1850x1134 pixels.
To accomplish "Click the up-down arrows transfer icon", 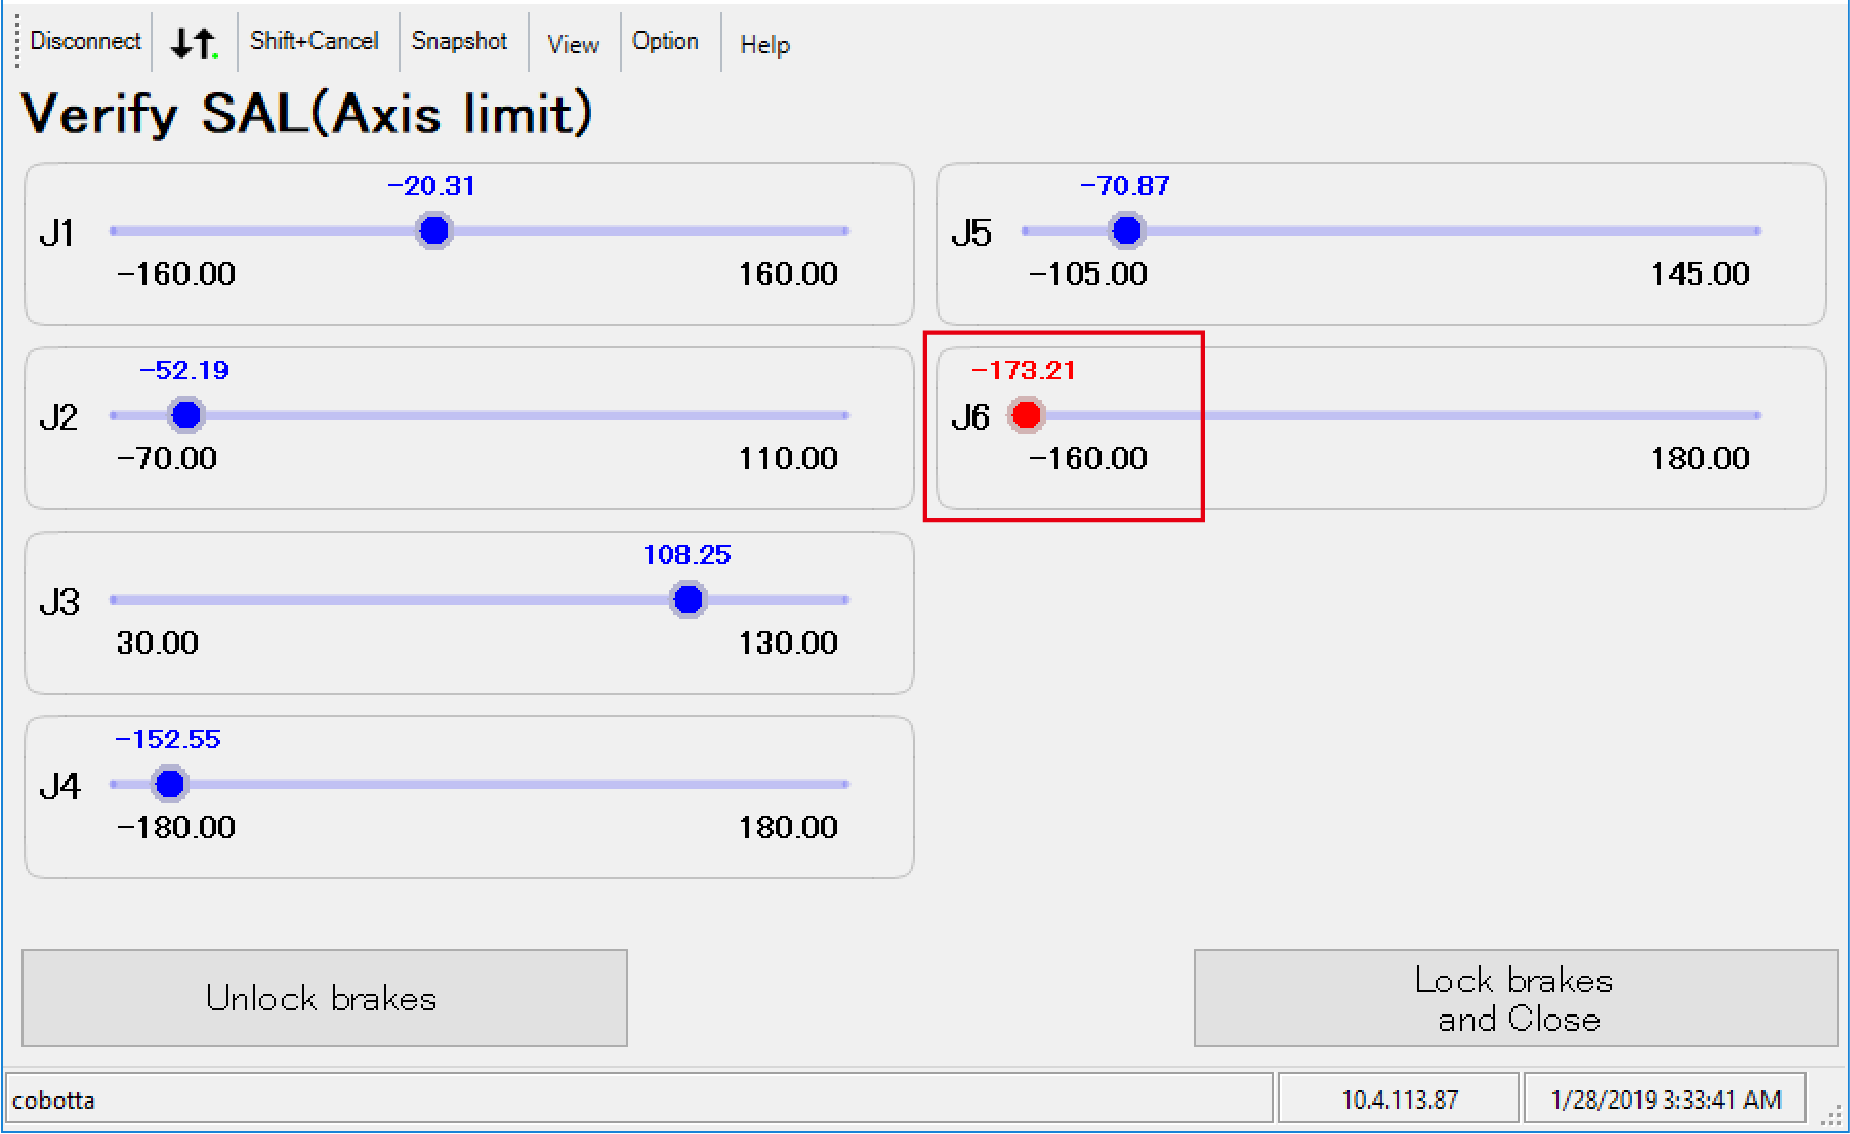I will click(x=194, y=42).
